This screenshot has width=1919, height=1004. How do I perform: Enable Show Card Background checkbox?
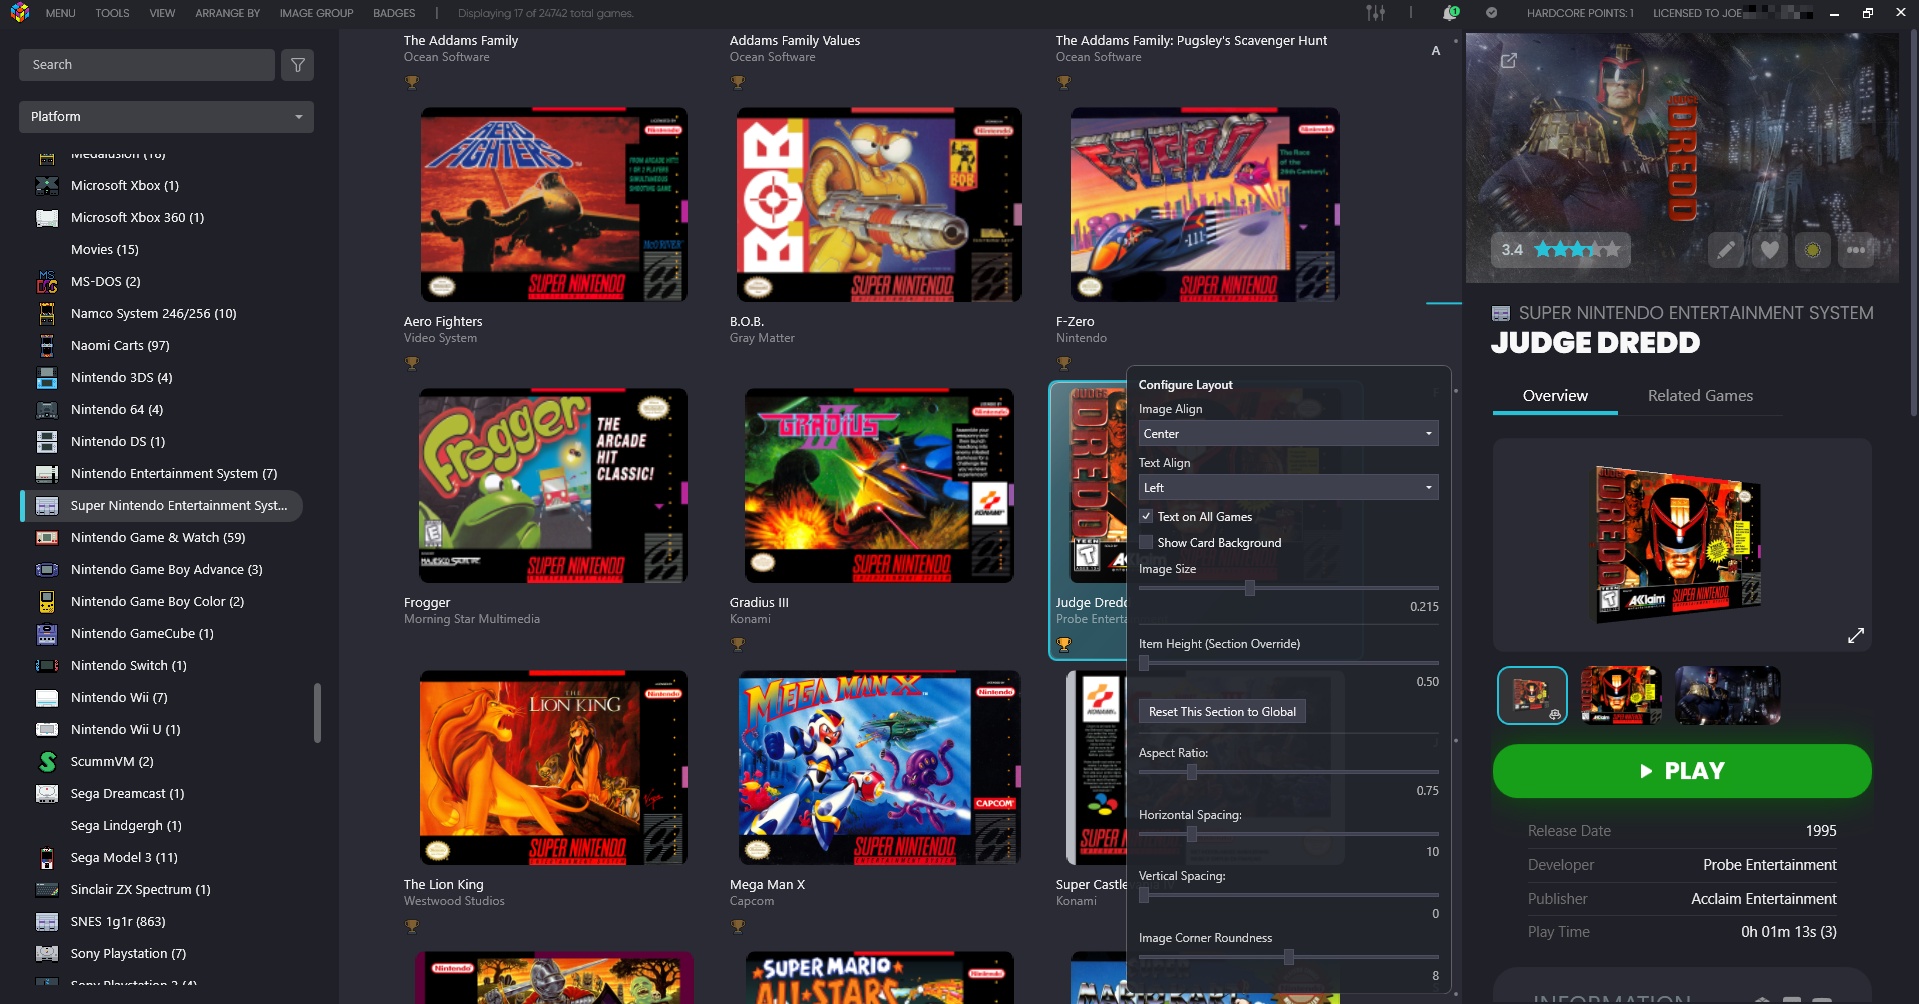[1146, 543]
